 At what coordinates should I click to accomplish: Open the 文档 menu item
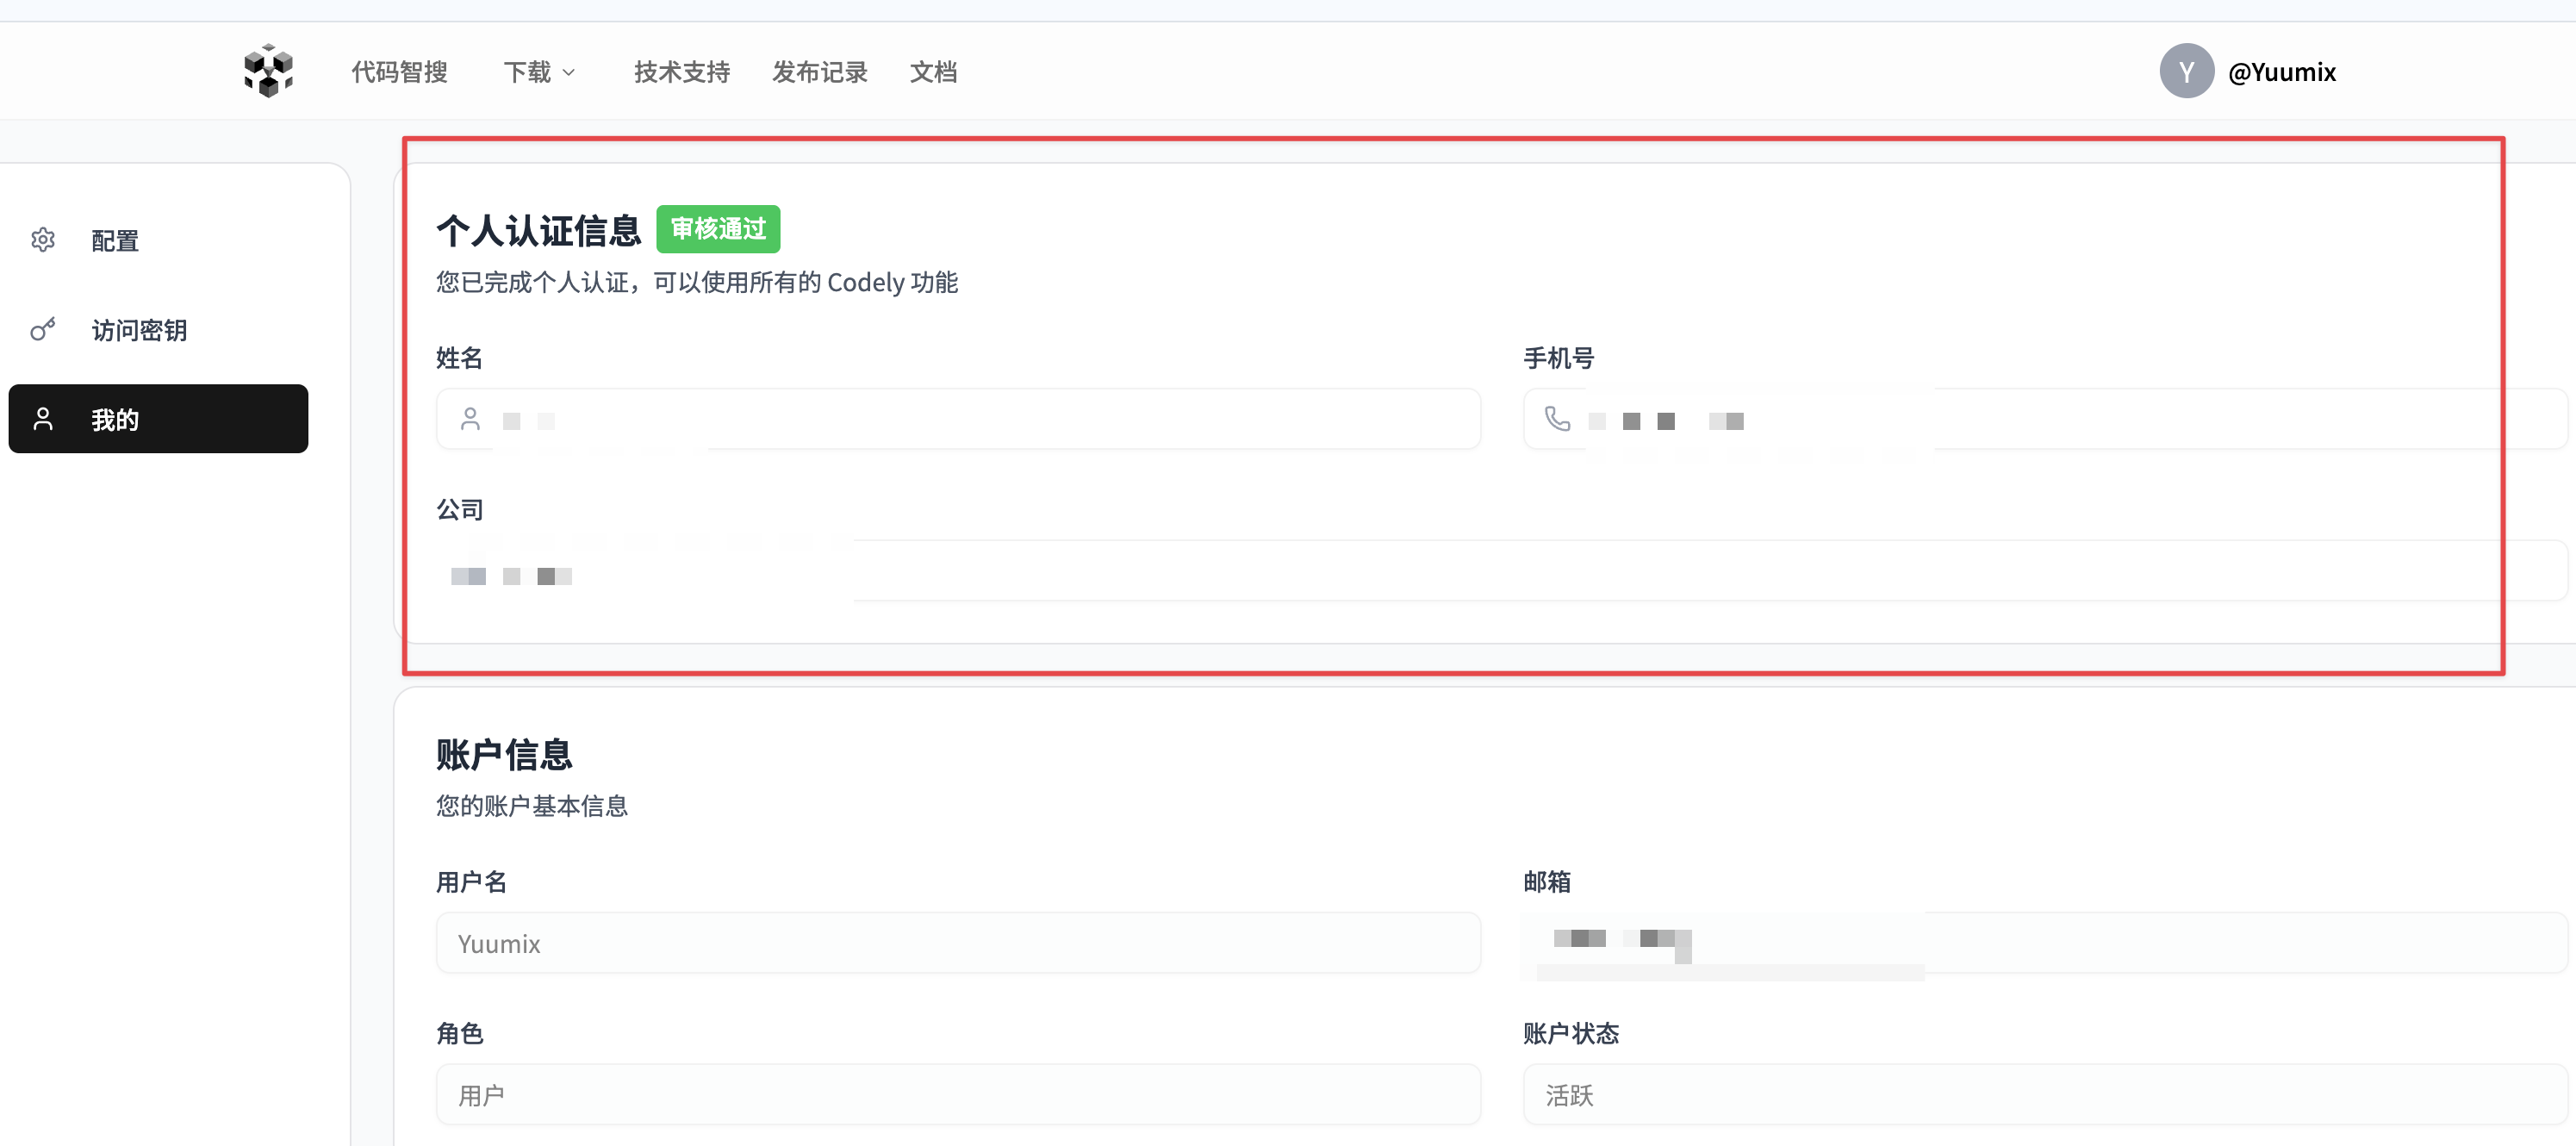[933, 71]
